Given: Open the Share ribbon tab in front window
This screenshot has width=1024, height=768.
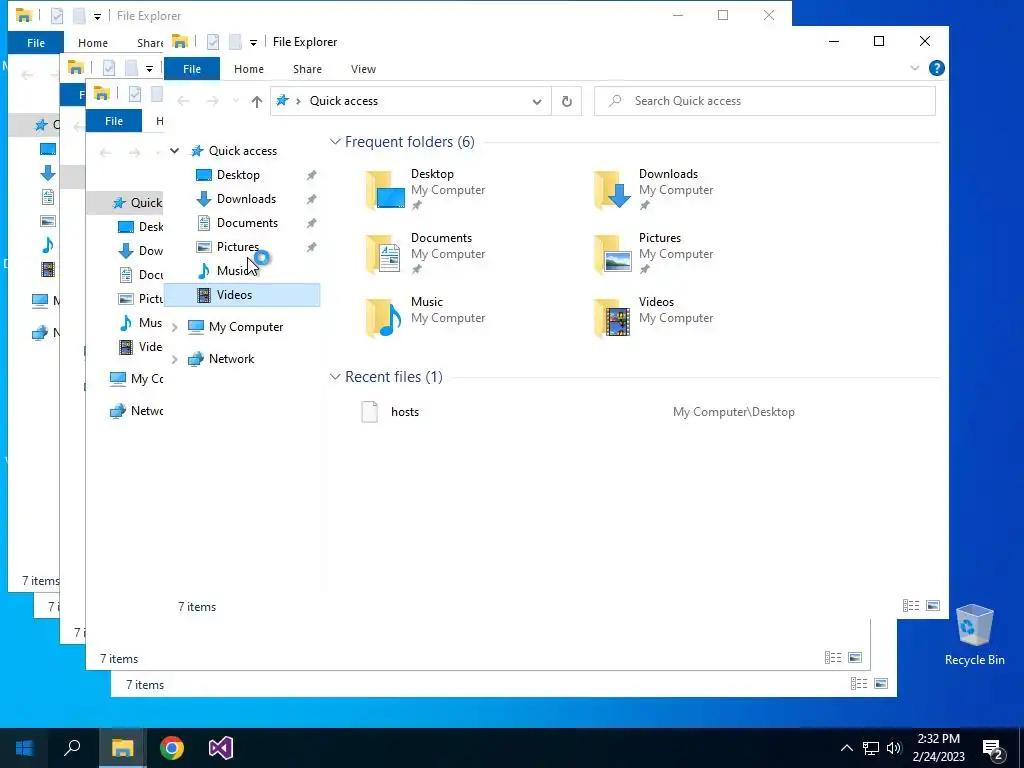Looking at the screenshot, I should pyautogui.click(x=307, y=69).
